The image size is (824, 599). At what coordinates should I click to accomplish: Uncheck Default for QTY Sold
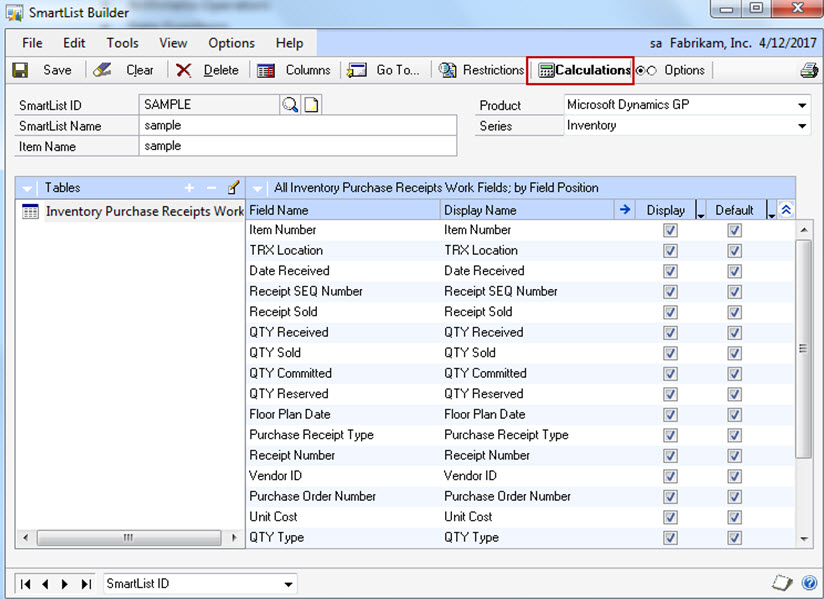(x=734, y=352)
